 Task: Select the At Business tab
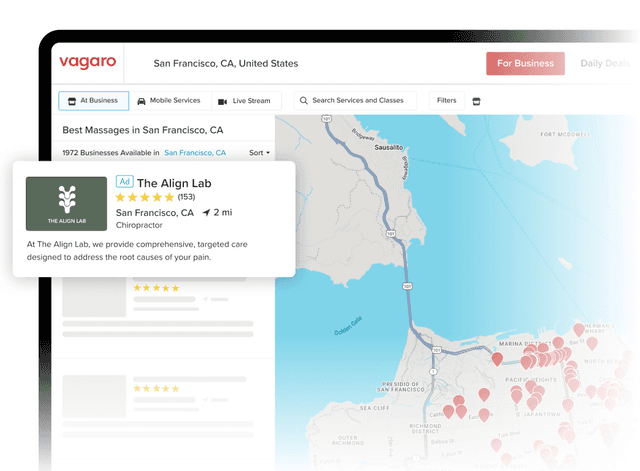pos(93,101)
